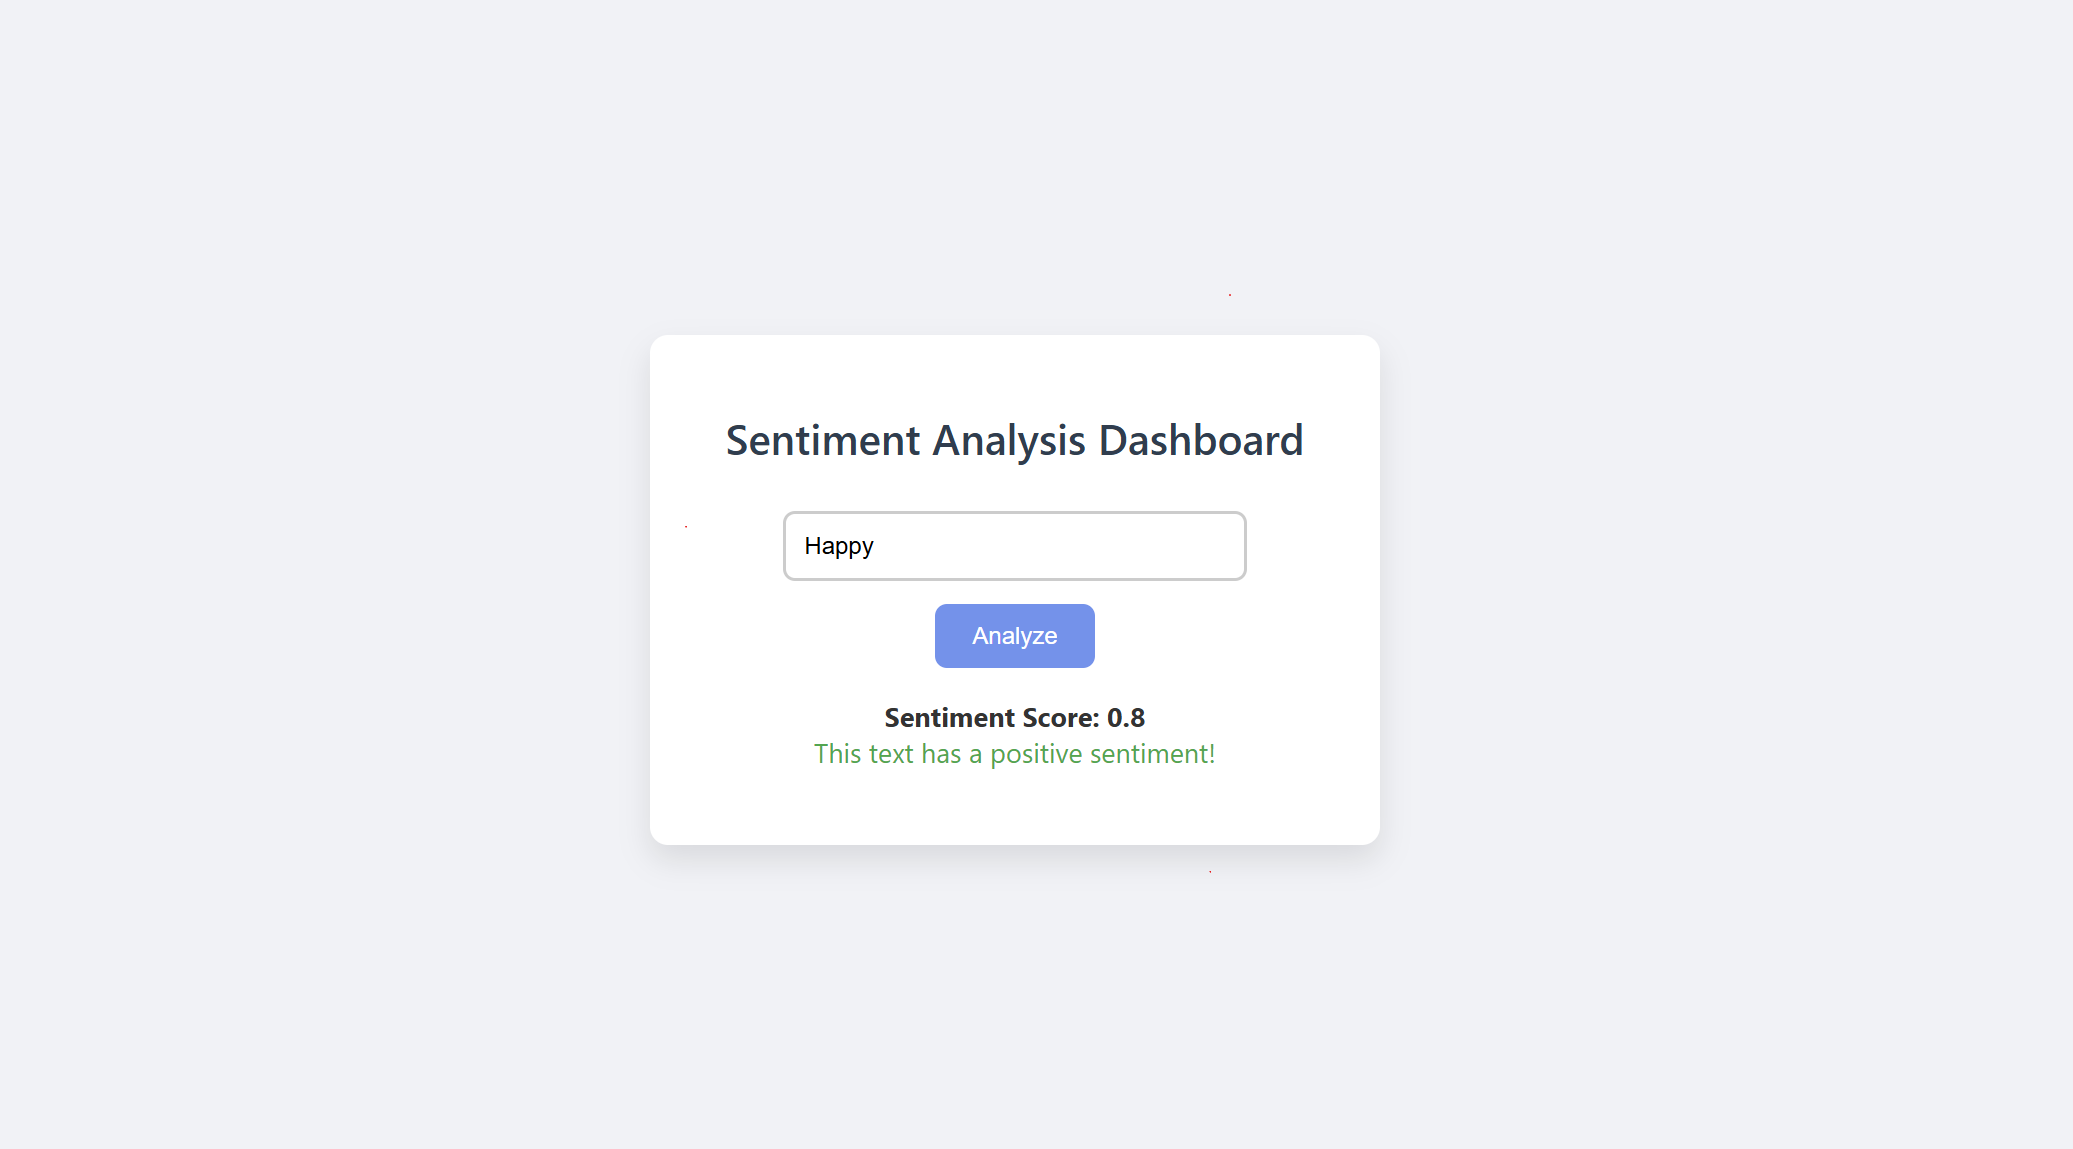Viewport: 2073px width, 1149px height.
Task: Click the word Happy inside the input
Action: (839, 546)
